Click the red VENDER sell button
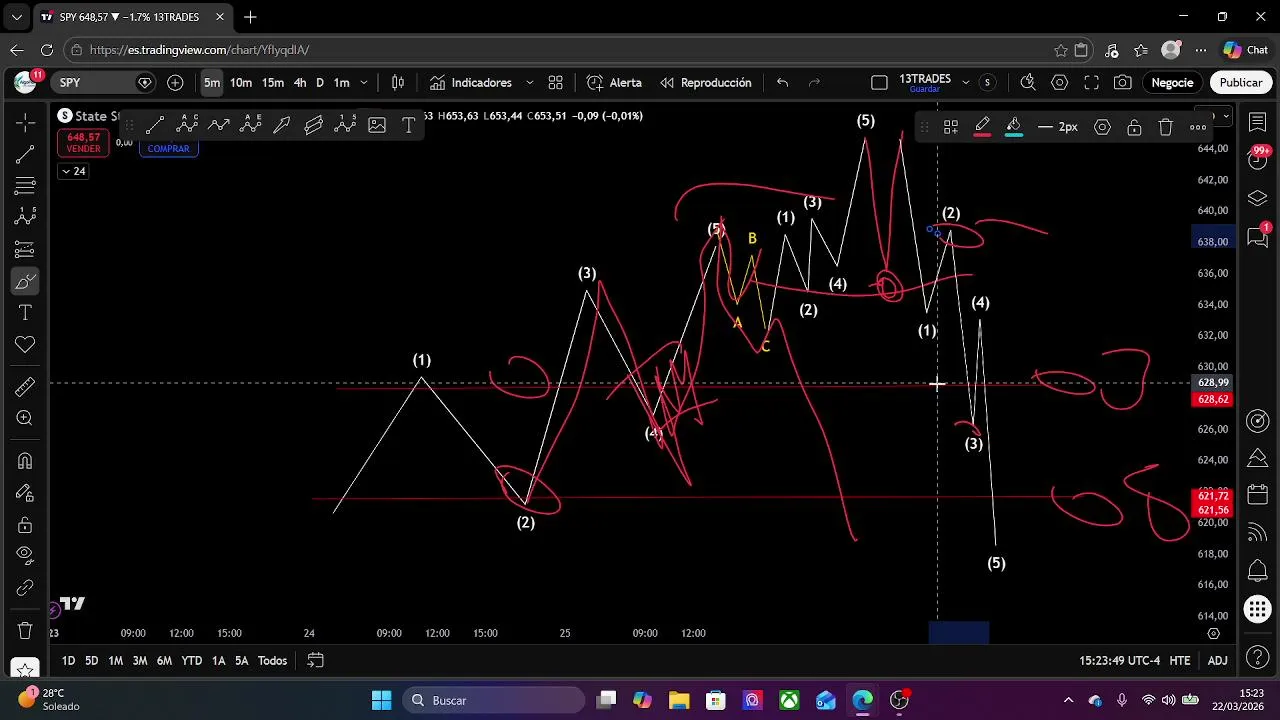Viewport: 1280px width, 720px height. [x=84, y=143]
